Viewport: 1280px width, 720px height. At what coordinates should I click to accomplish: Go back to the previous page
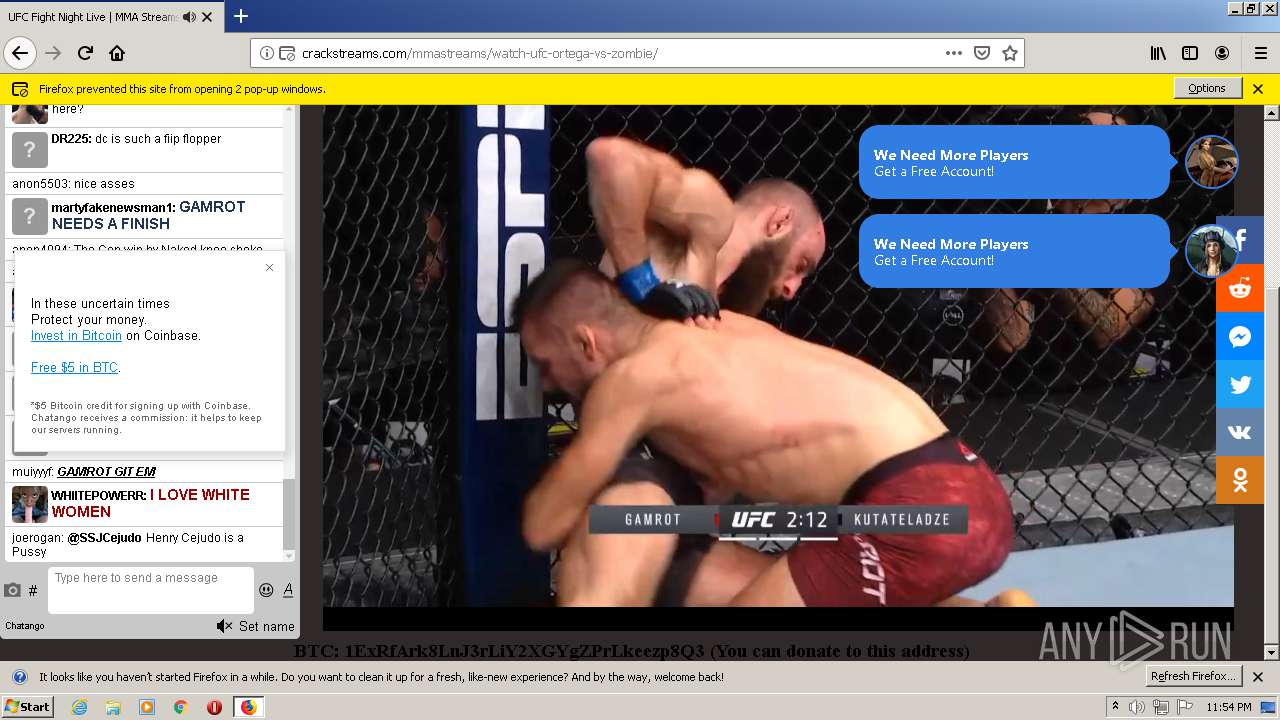20,53
